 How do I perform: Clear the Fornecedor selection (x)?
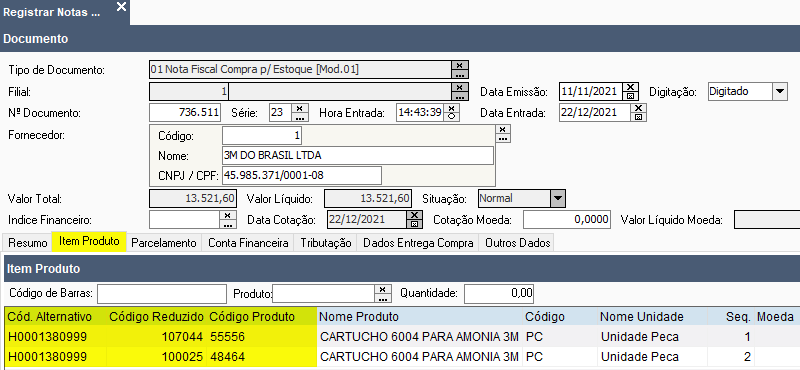[503, 129]
